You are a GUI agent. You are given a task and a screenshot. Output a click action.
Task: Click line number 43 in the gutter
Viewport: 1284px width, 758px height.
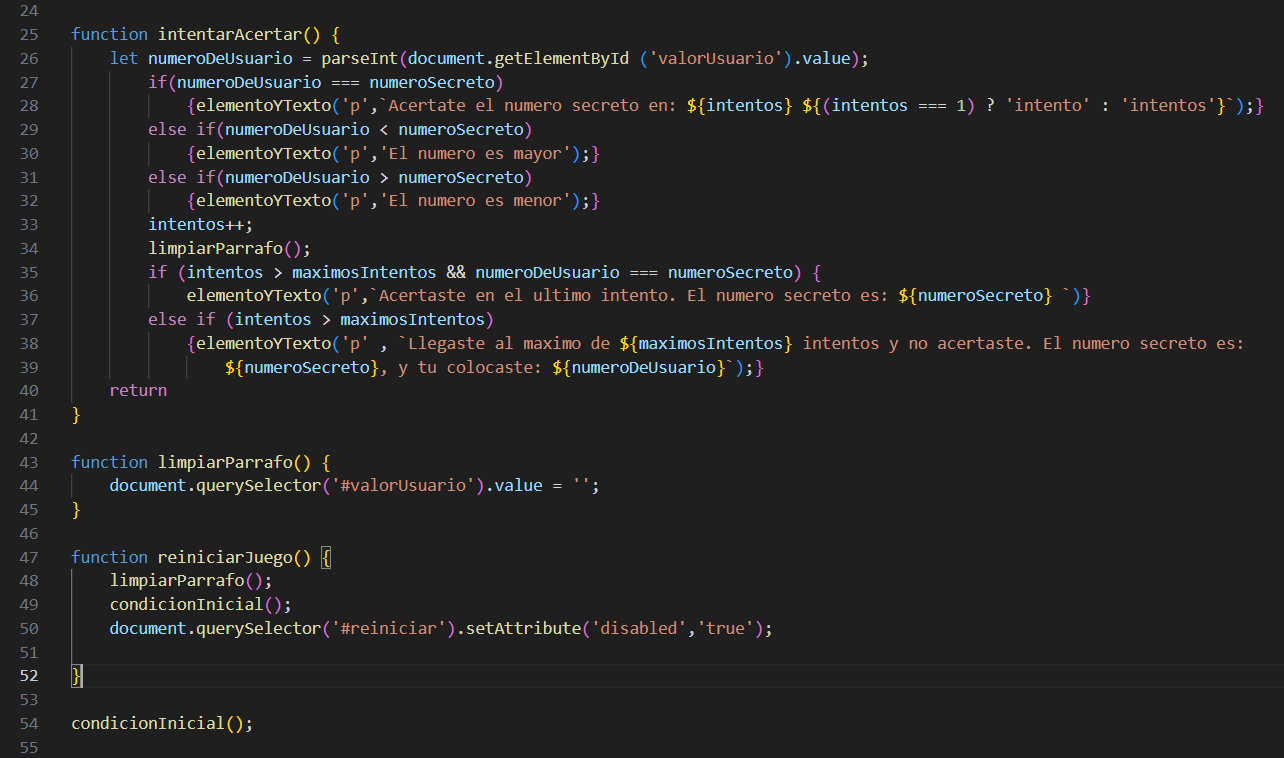coord(28,462)
